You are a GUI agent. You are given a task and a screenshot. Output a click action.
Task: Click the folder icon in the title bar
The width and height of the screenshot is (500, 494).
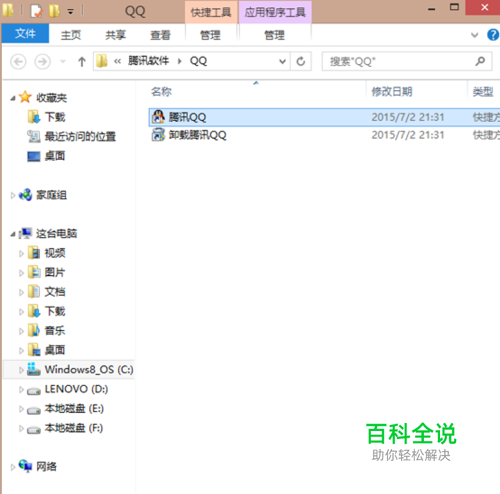8,10
